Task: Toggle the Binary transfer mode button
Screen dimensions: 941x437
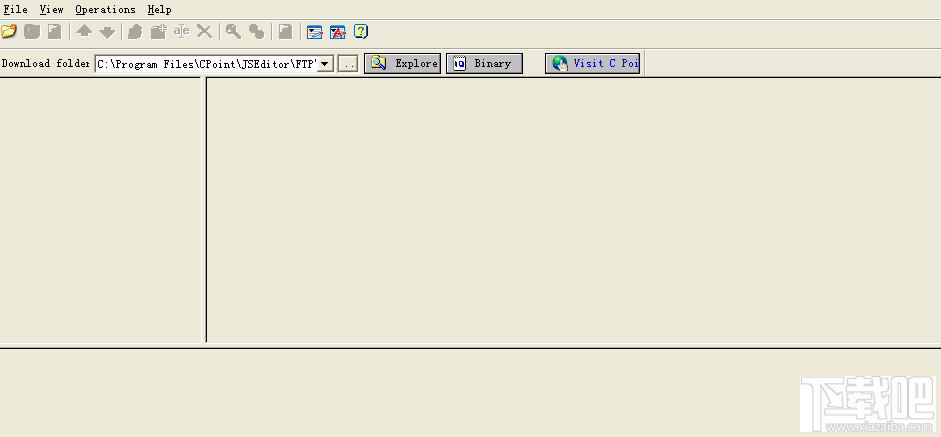Action: pyautogui.click(x=484, y=63)
